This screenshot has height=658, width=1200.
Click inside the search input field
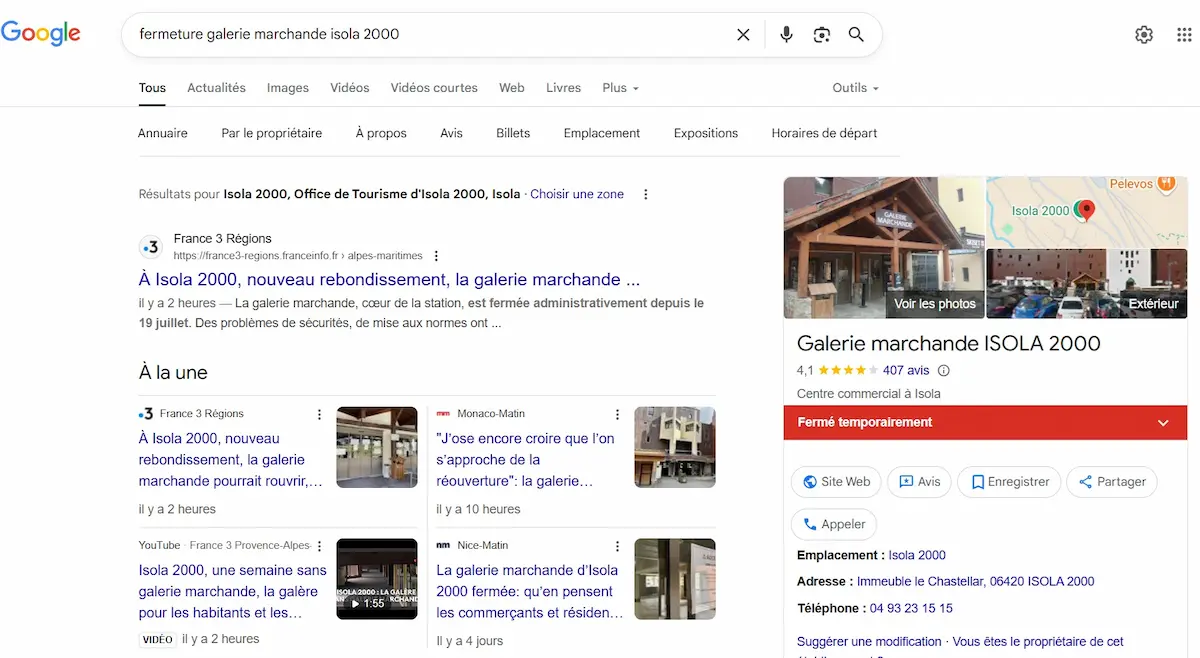pos(430,35)
